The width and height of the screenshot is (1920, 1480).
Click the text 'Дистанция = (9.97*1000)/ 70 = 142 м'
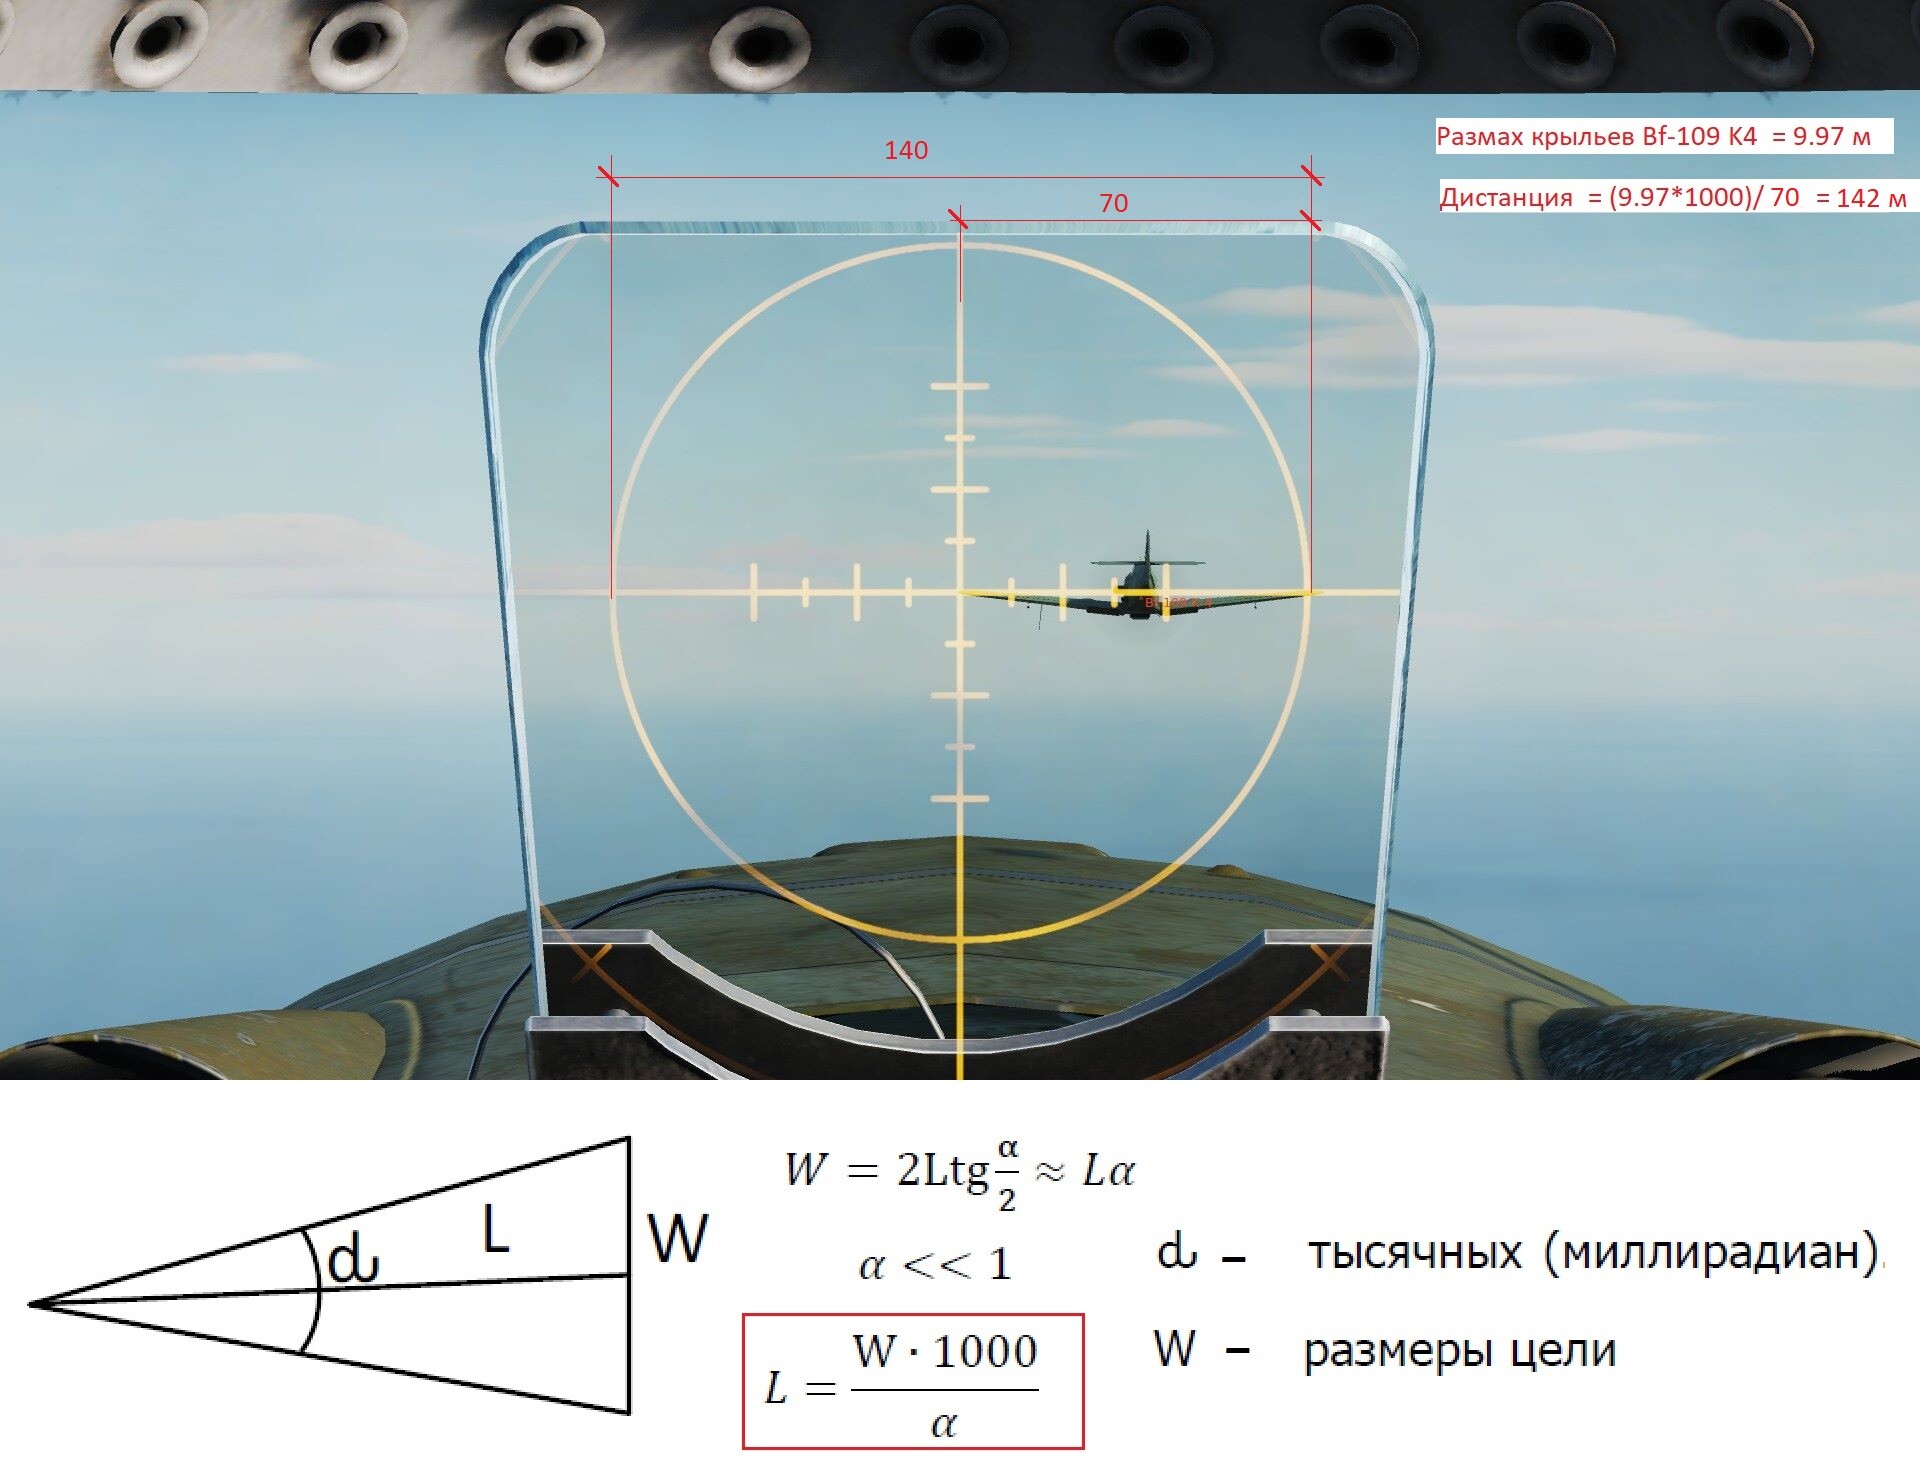pos(1673,197)
